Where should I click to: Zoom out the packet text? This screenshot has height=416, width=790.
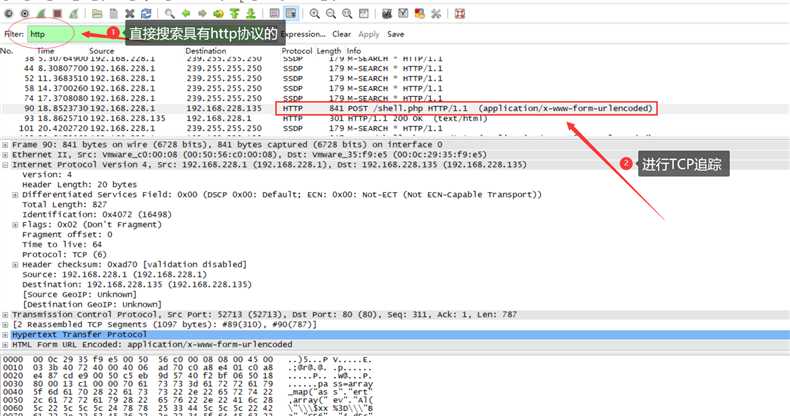(x=331, y=14)
